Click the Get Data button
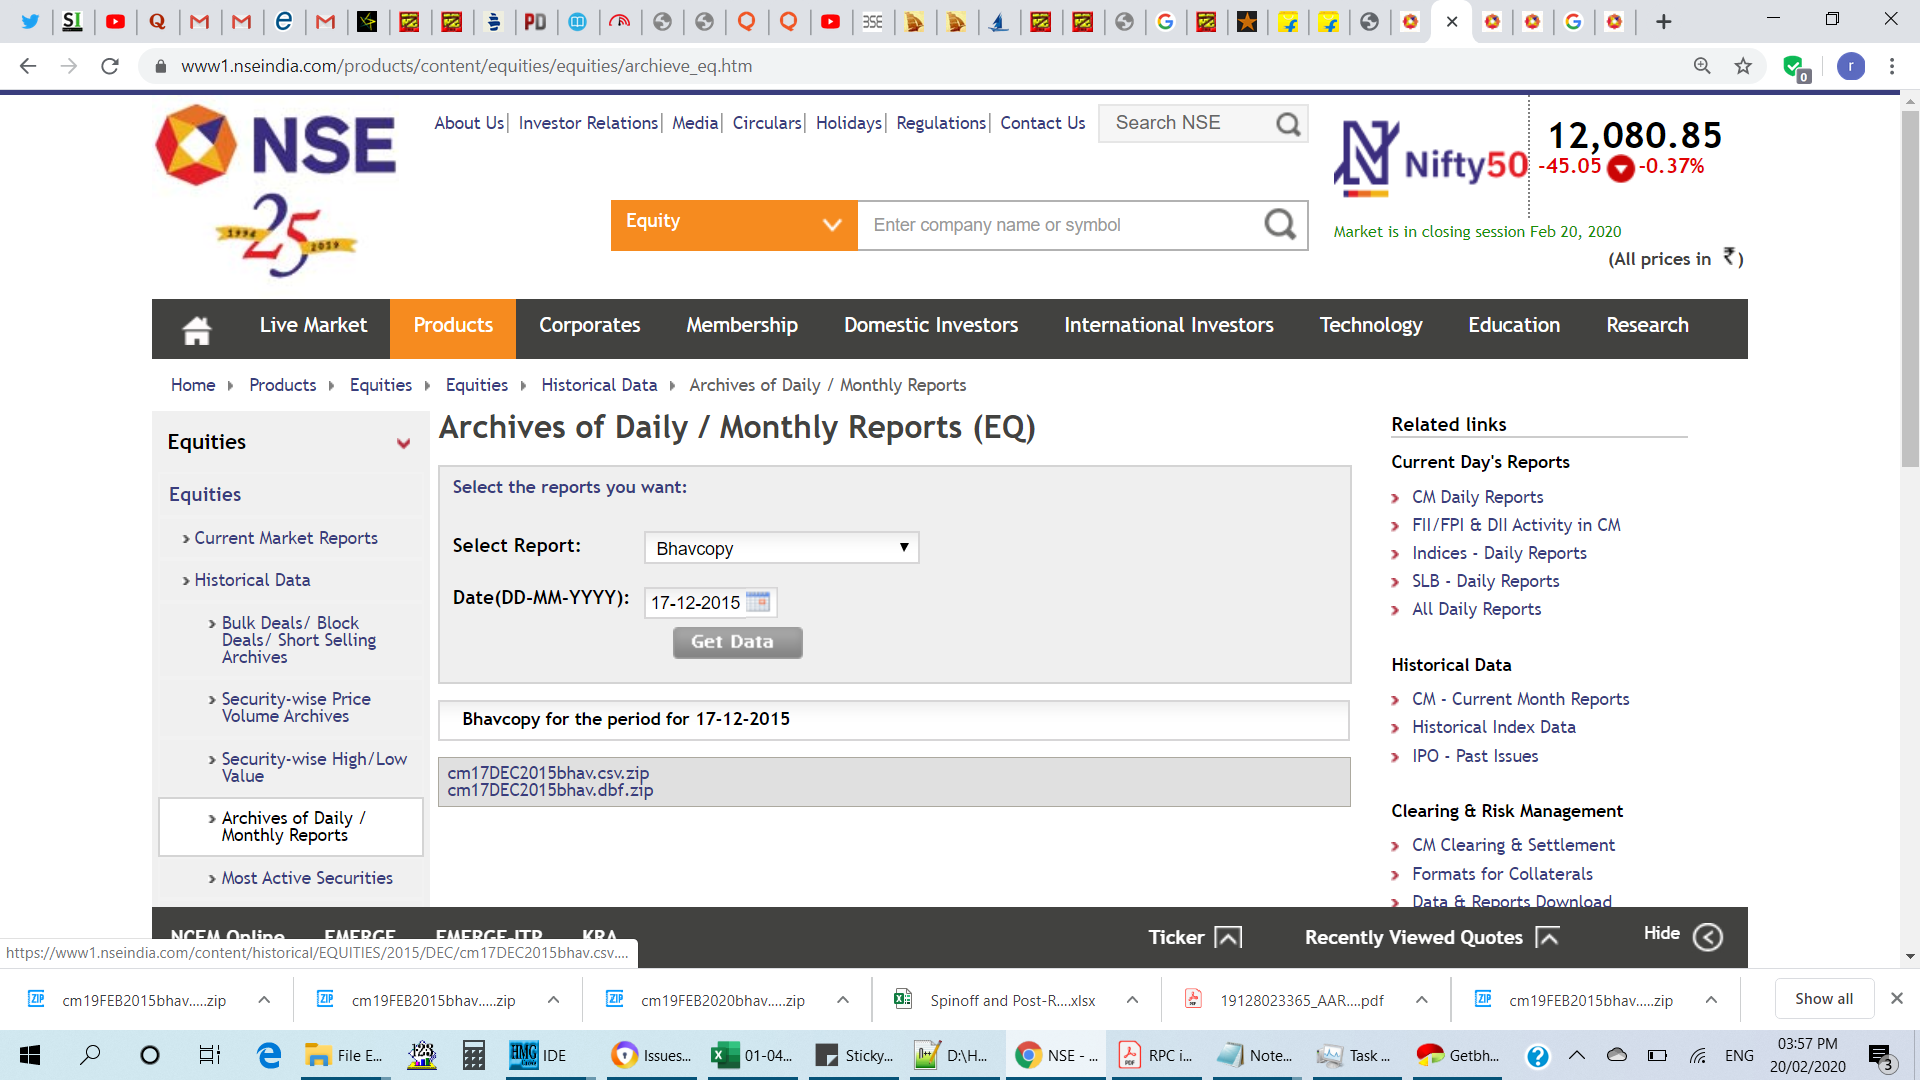The height and width of the screenshot is (1080, 1920). point(738,642)
